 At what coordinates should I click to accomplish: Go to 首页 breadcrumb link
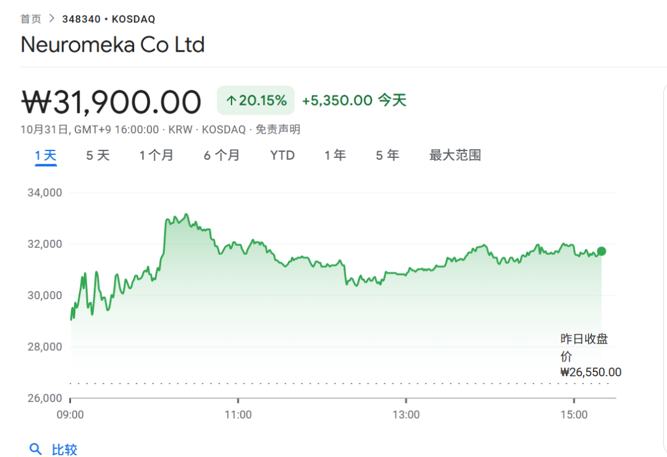click(x=31, y=19)
